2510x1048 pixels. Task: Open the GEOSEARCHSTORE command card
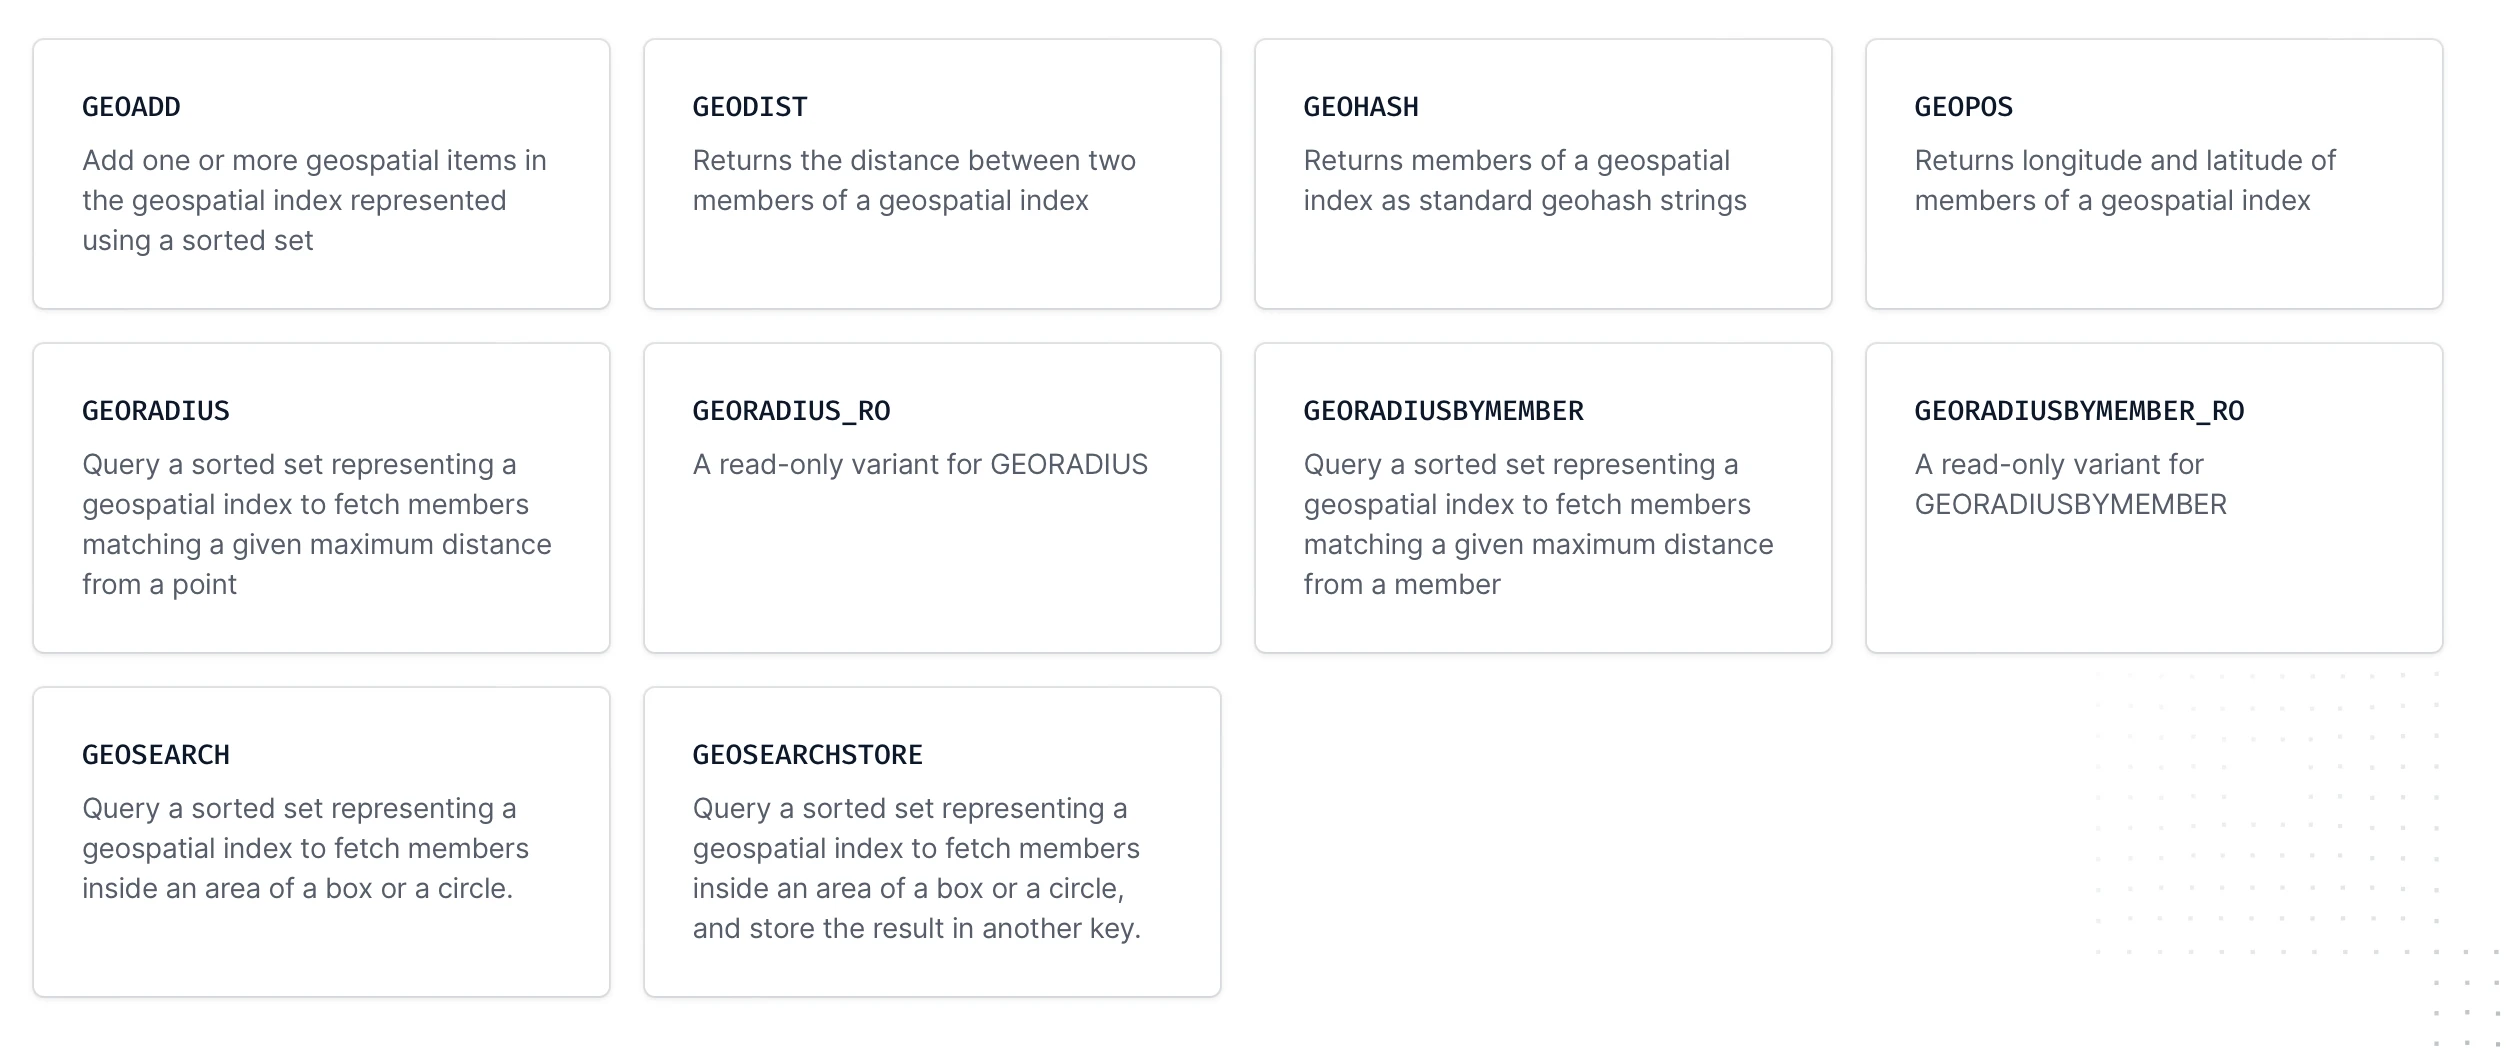(932, 842)
